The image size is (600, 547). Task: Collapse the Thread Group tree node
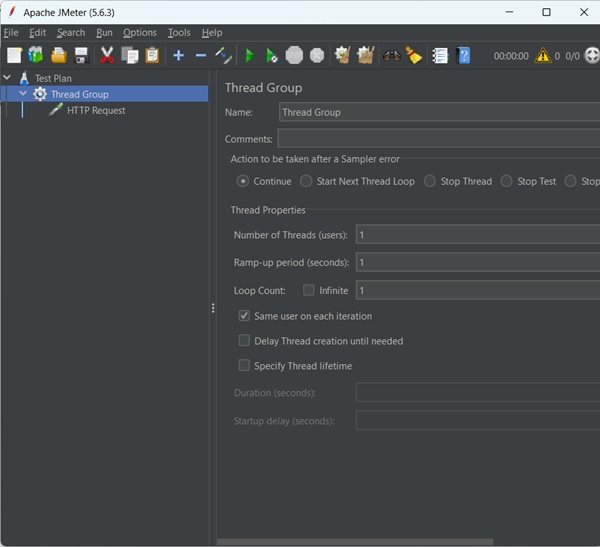pyautogui.click(x=24, y=95)
